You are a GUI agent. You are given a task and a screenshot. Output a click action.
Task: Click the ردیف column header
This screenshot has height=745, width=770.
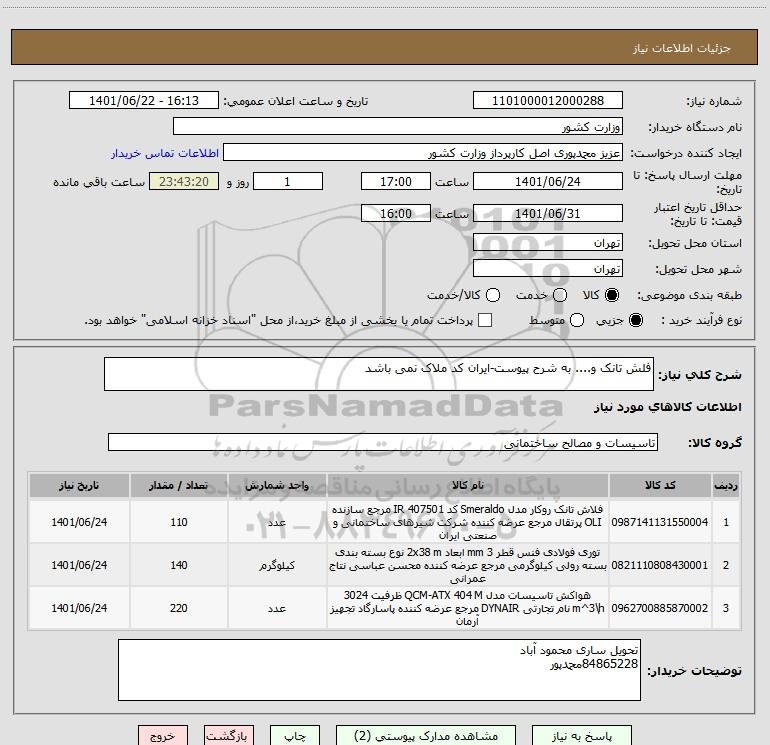(x=726, y=485)
